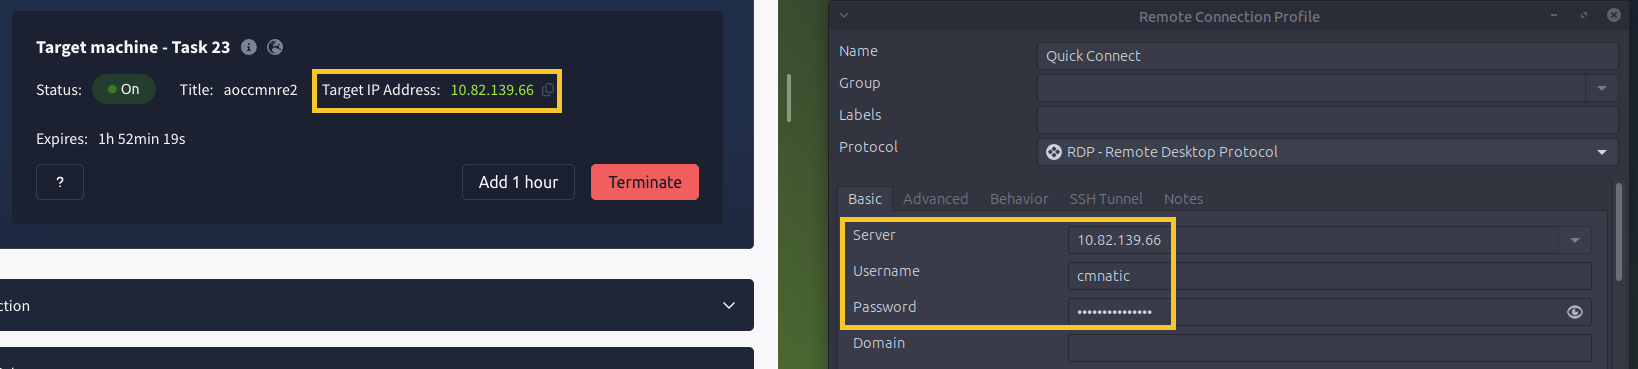Click the question mark help button
1638x369 pixels.
(60, 182)
